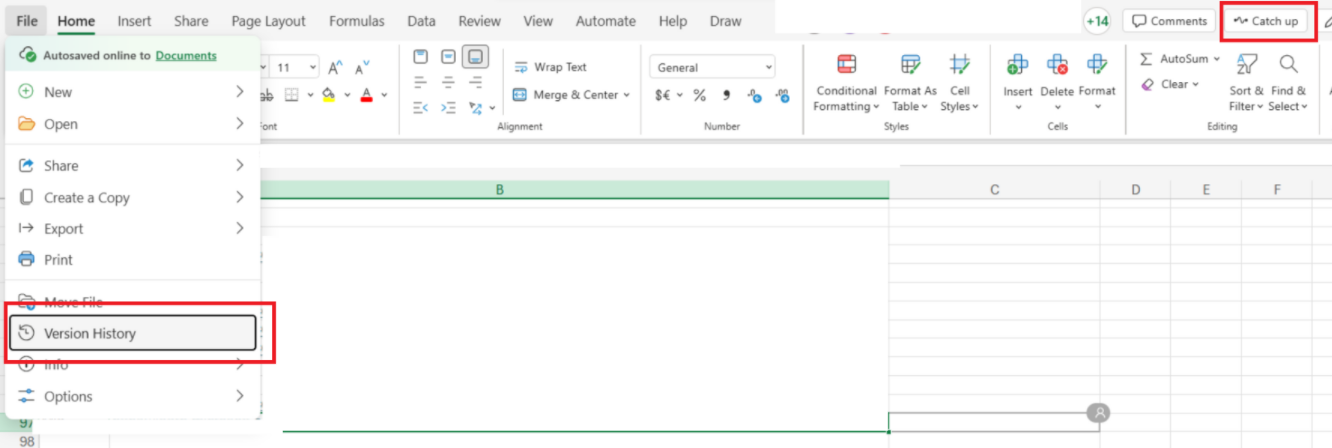
Task: Toggle bottom align in Alignment group
Action: point(475,57)
